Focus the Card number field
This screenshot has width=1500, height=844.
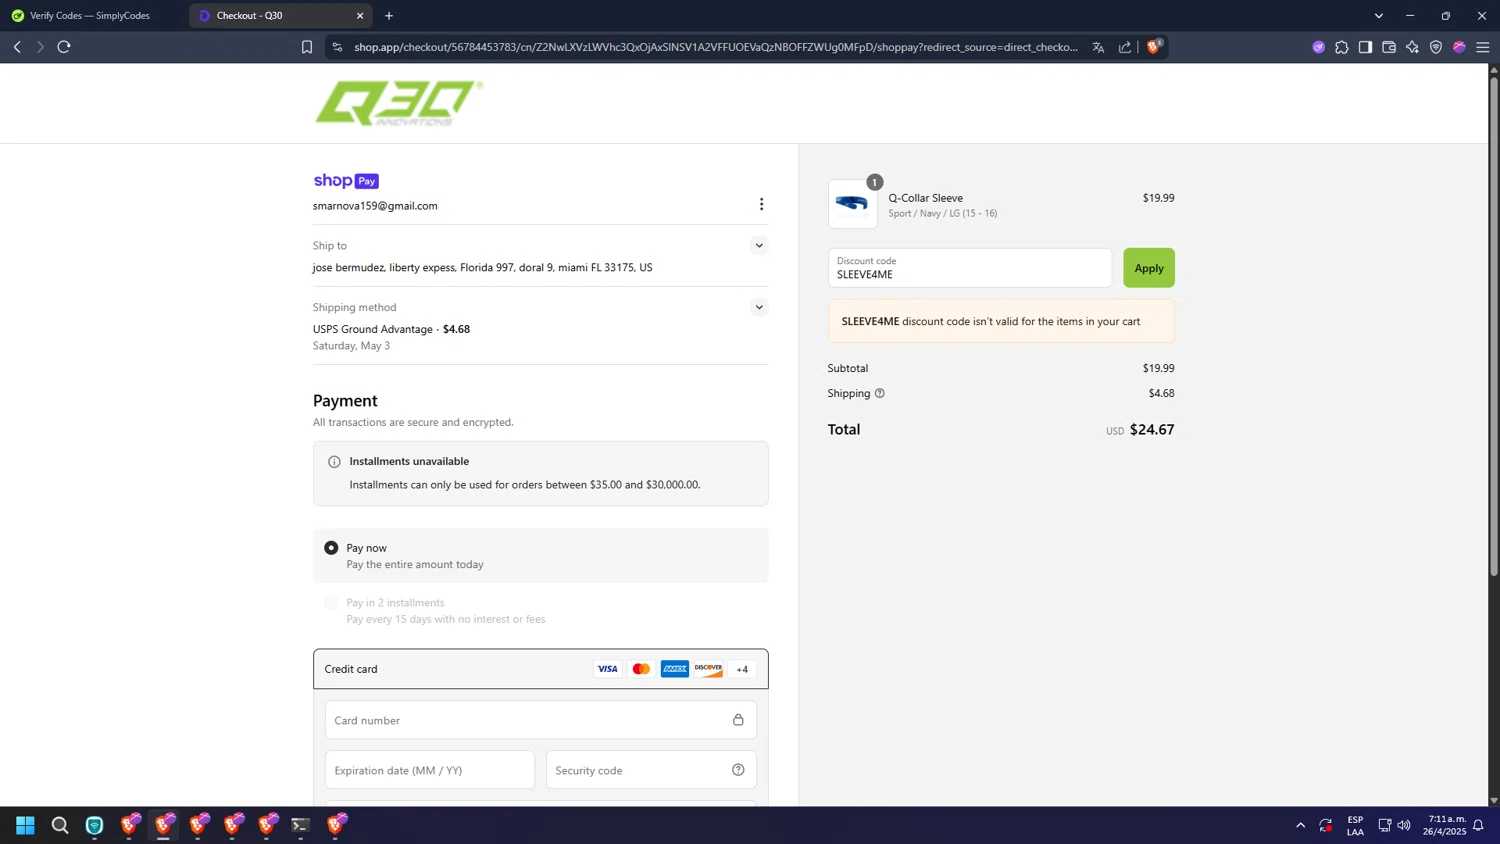(540, 720)
